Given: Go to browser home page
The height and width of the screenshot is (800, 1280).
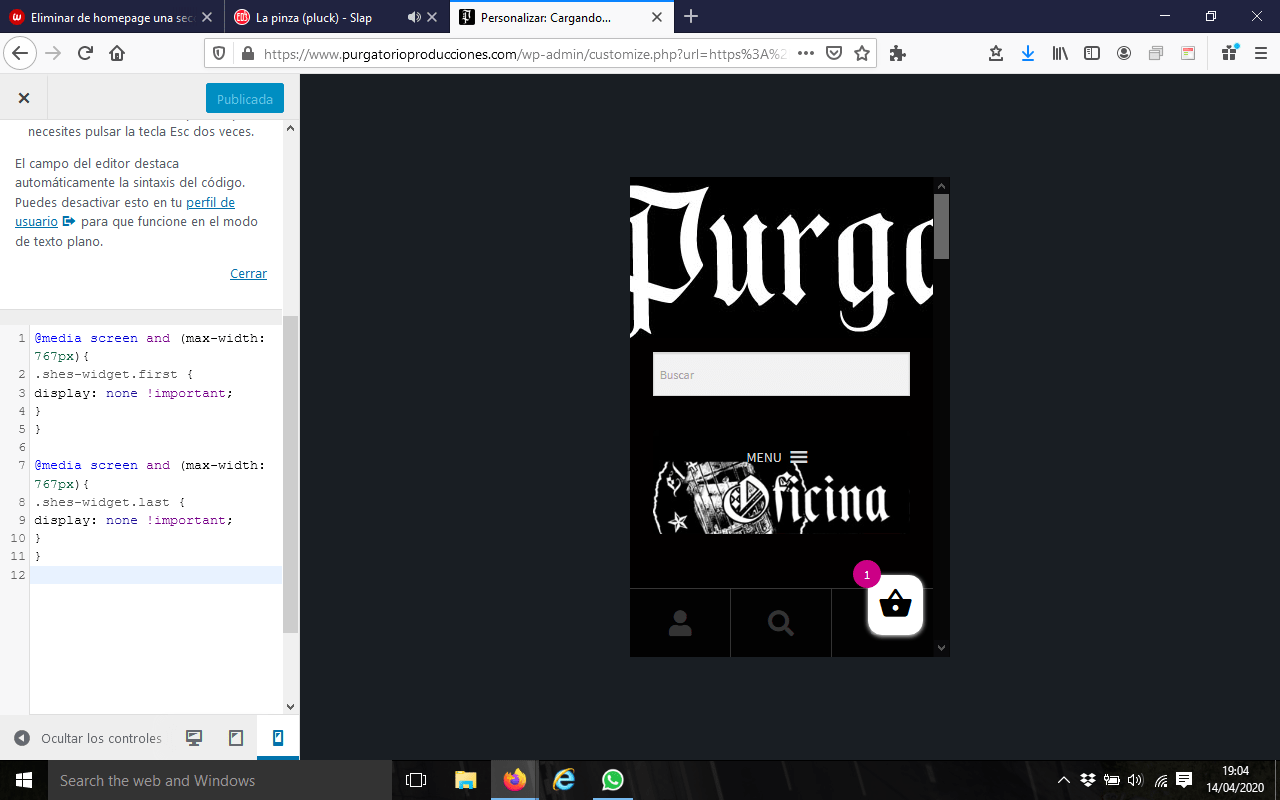Looking at the screenshot, I should point(117,53).
